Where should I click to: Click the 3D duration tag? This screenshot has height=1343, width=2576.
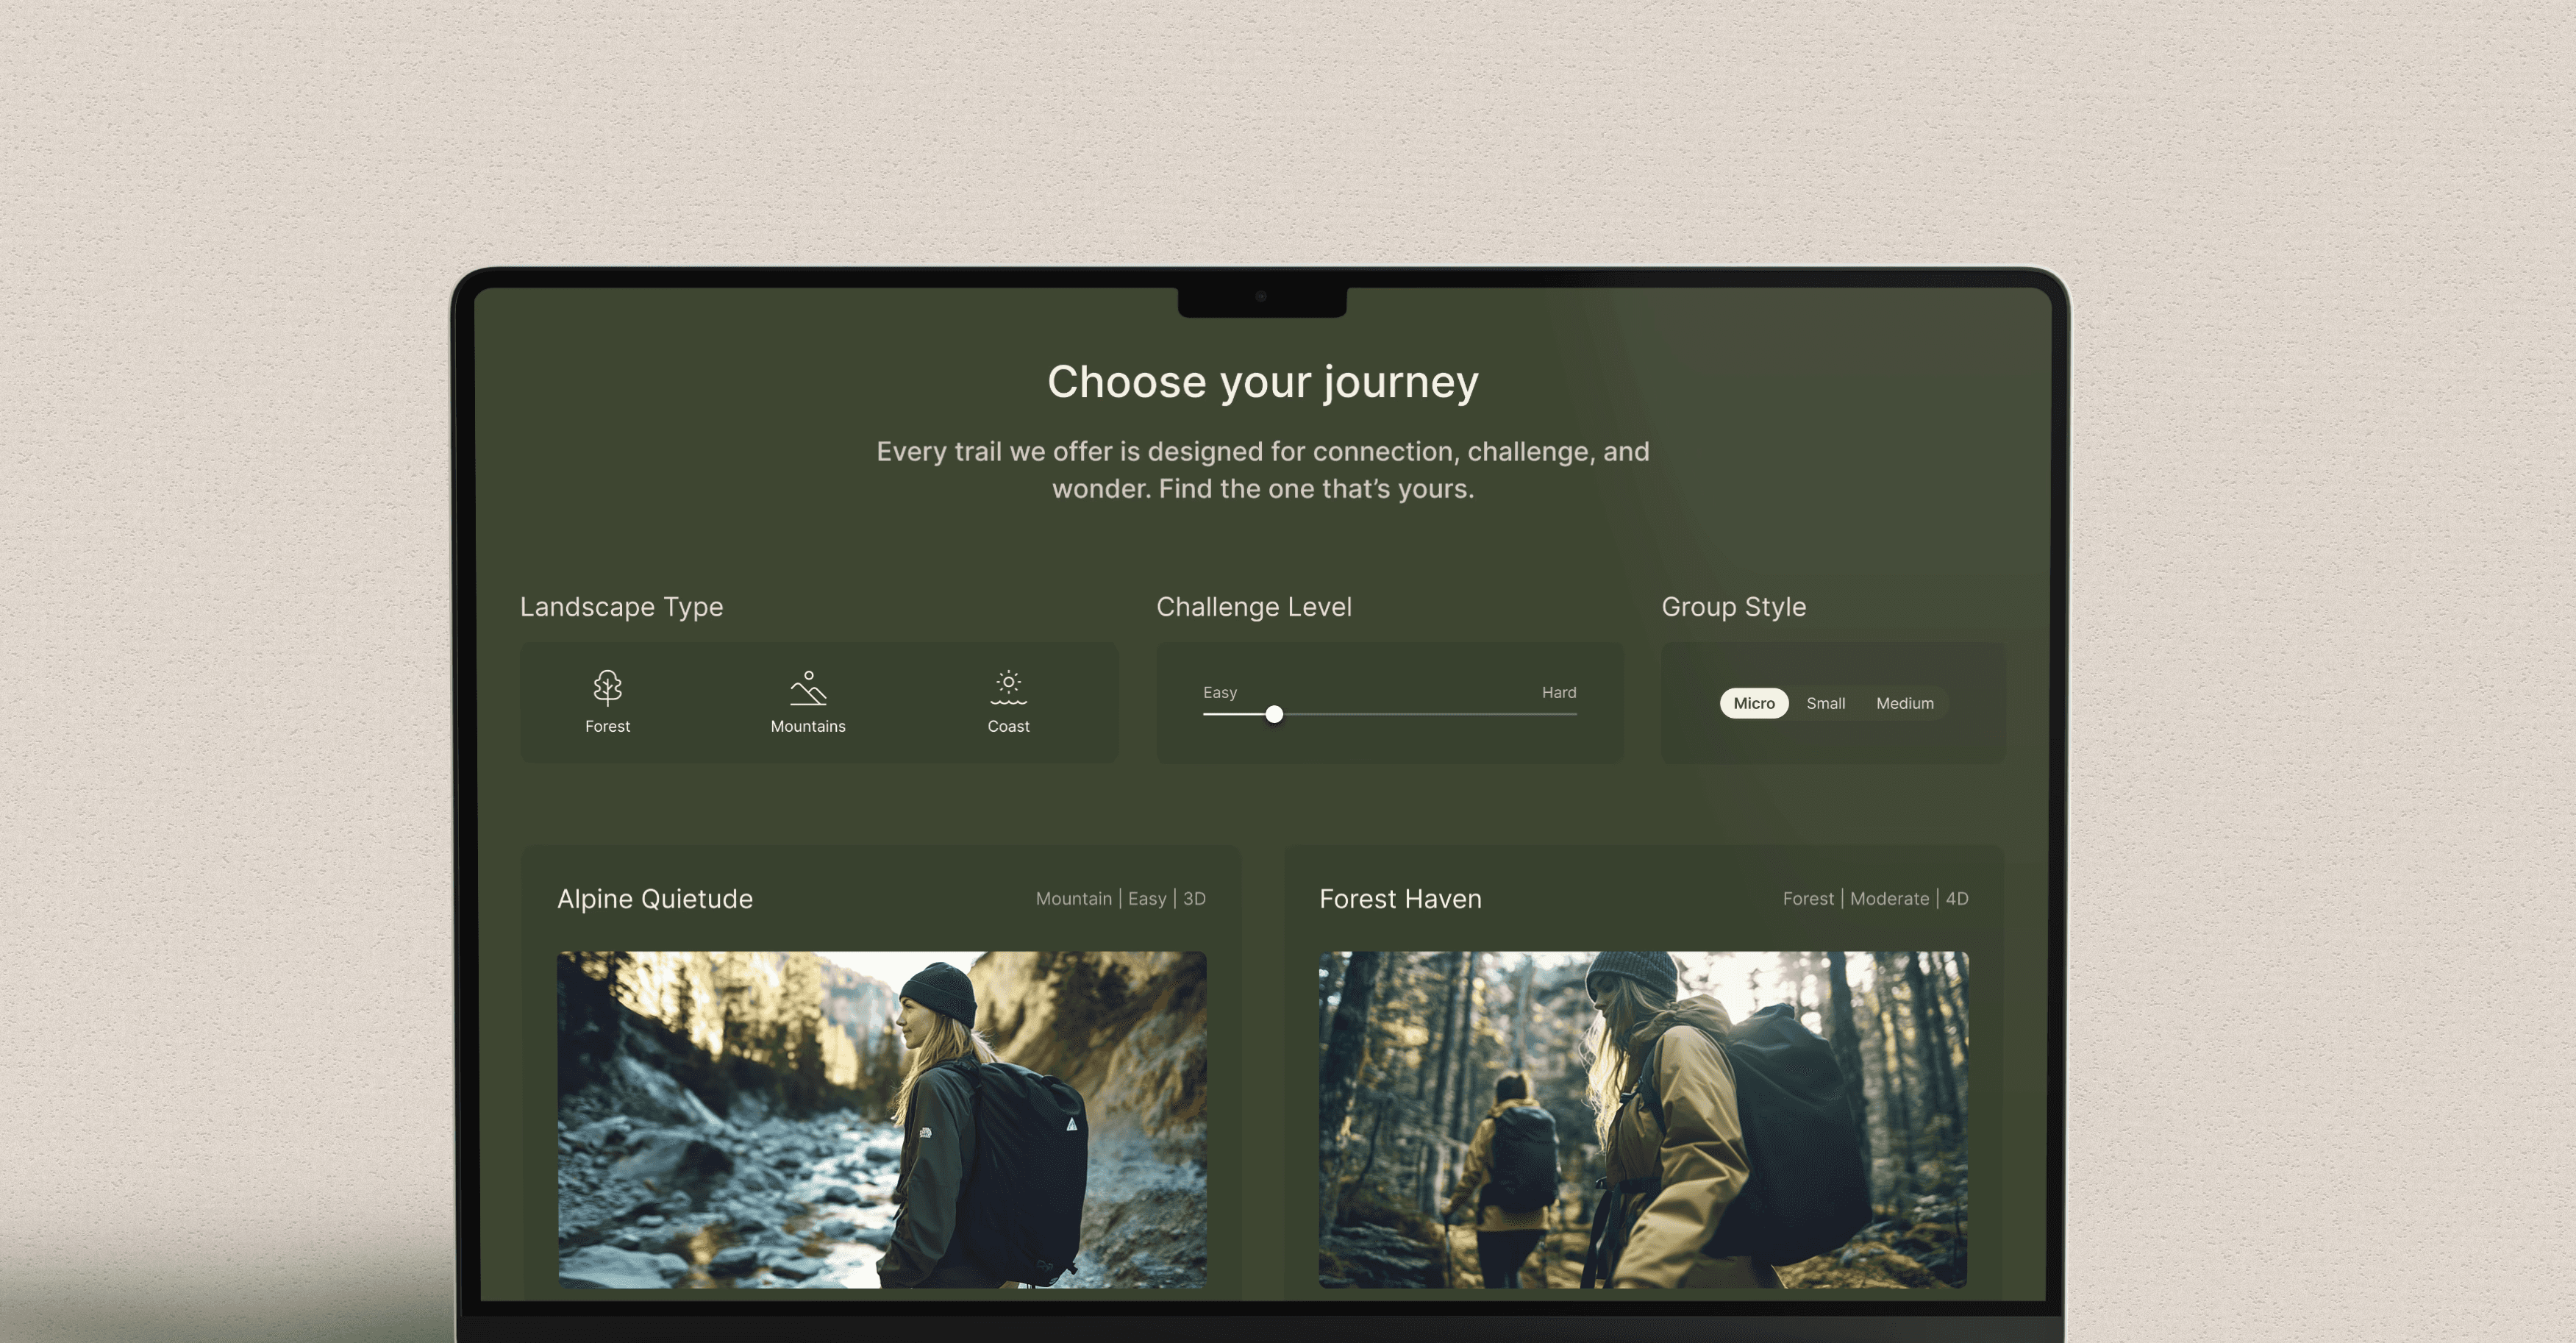click(x=1194, y=899)
